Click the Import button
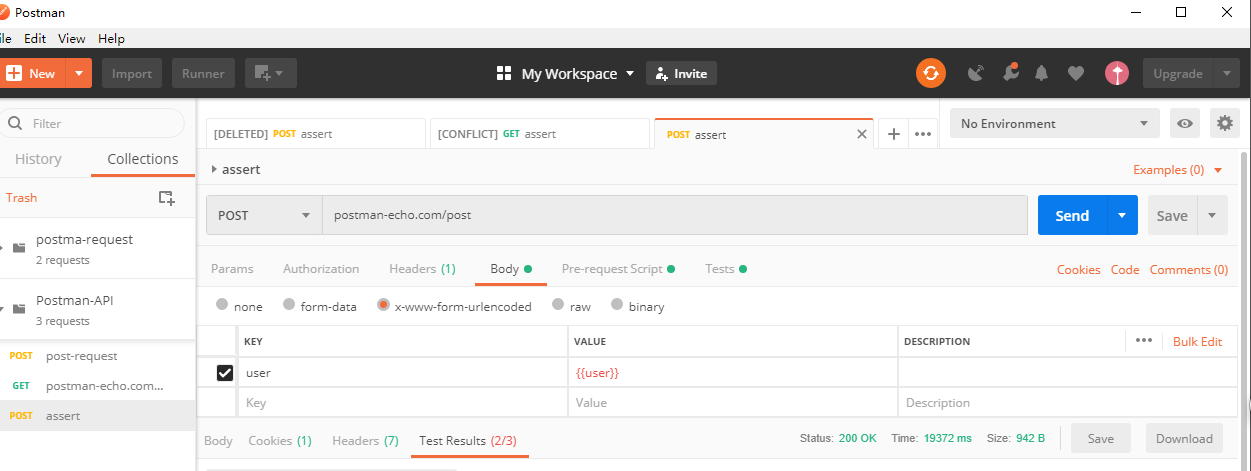This screenshot has height=471, width=1251. pos(132,73)
